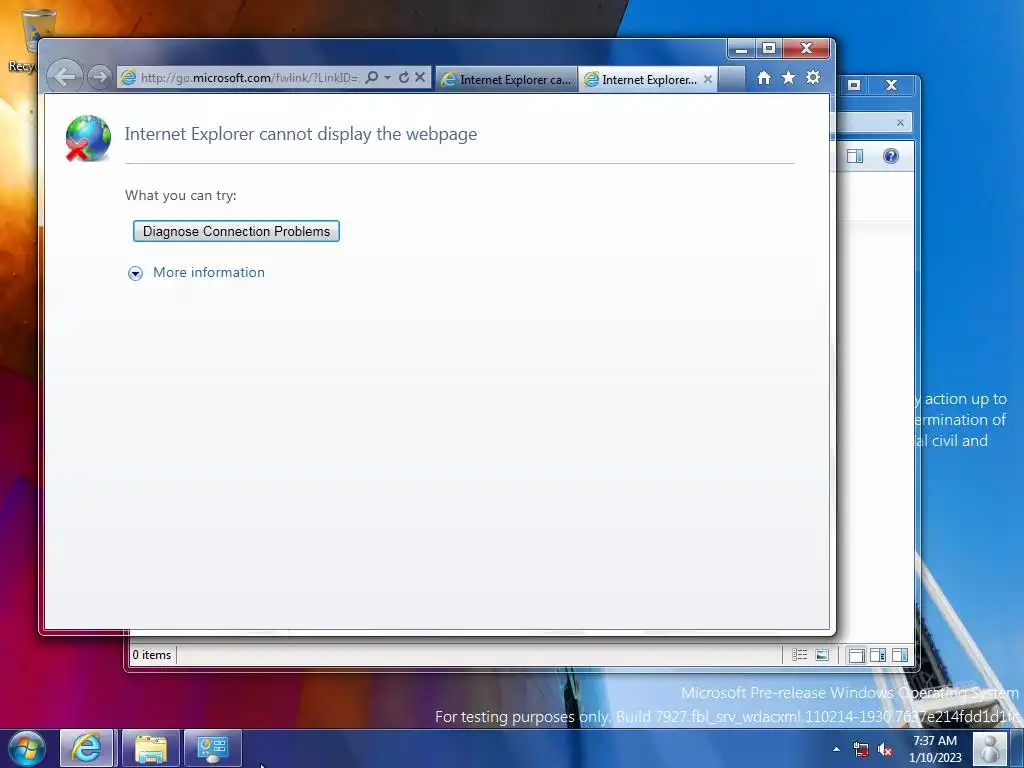Maximize the background Explorer window
The image size is (1024, 768).
[x=854, y=85]
